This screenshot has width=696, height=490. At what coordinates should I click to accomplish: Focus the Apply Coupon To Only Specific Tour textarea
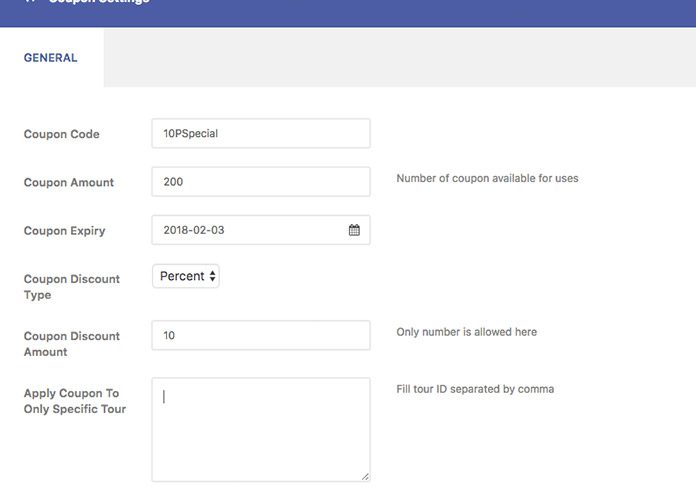point(261,430)
